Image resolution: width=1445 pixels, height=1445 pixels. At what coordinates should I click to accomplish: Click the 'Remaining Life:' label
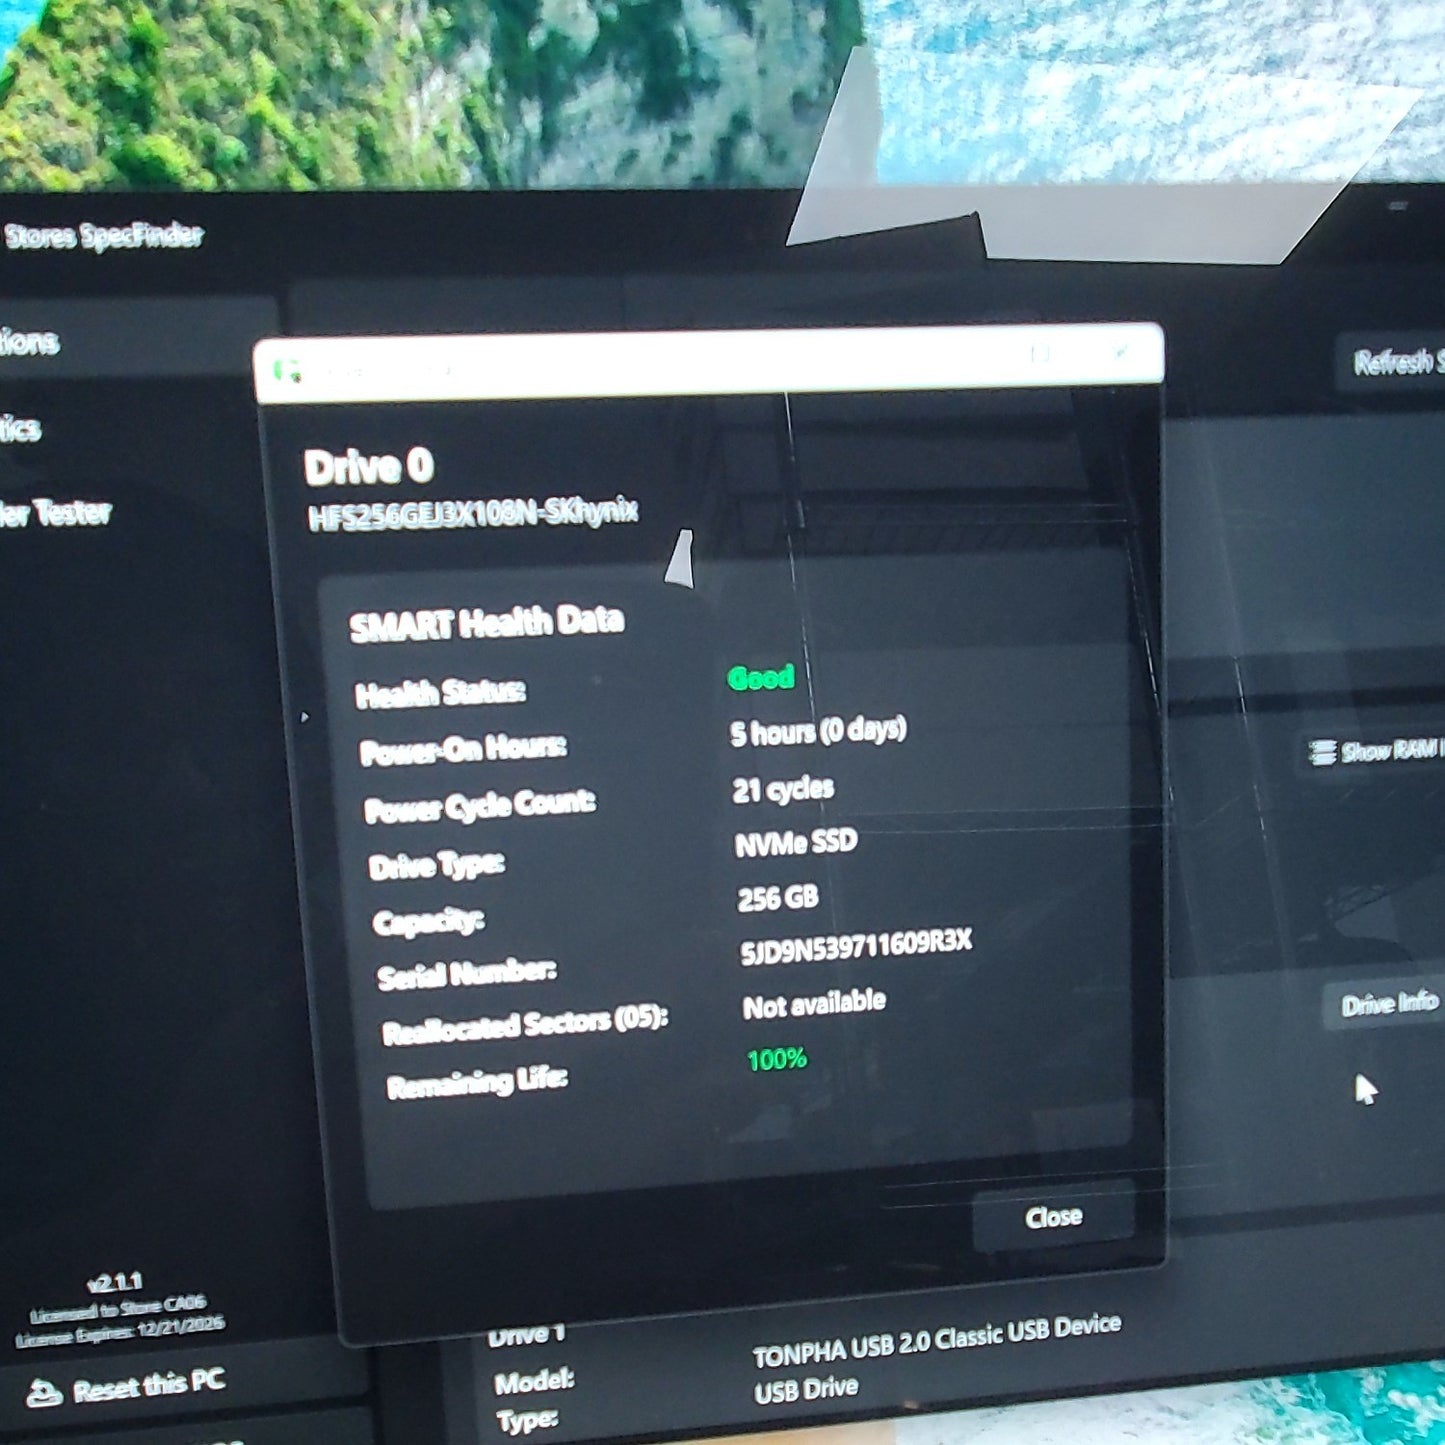tap(476, 1083)
